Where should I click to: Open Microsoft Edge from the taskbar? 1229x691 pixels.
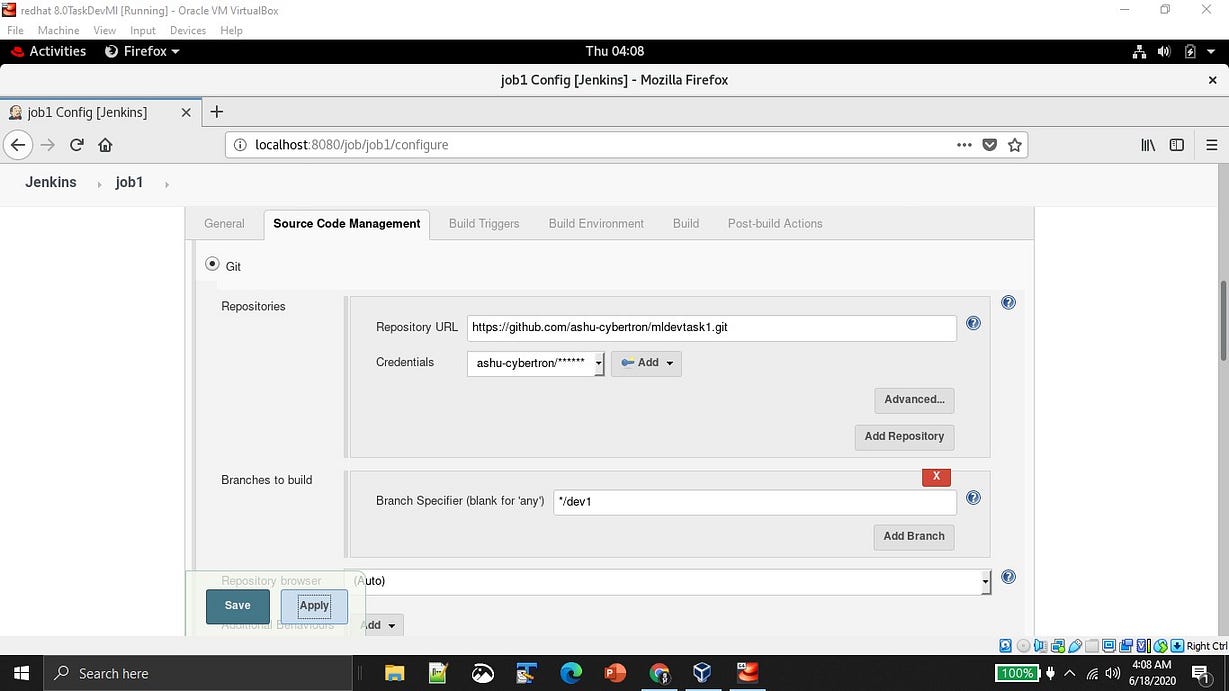(x=571, y=673)
